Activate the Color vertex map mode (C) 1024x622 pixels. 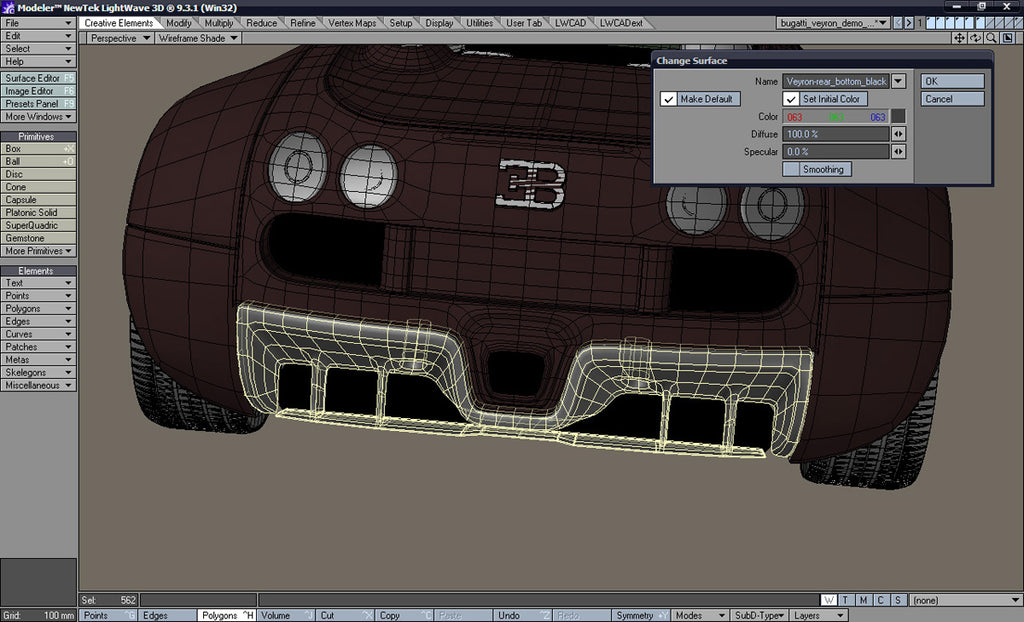tap(880, 598)
